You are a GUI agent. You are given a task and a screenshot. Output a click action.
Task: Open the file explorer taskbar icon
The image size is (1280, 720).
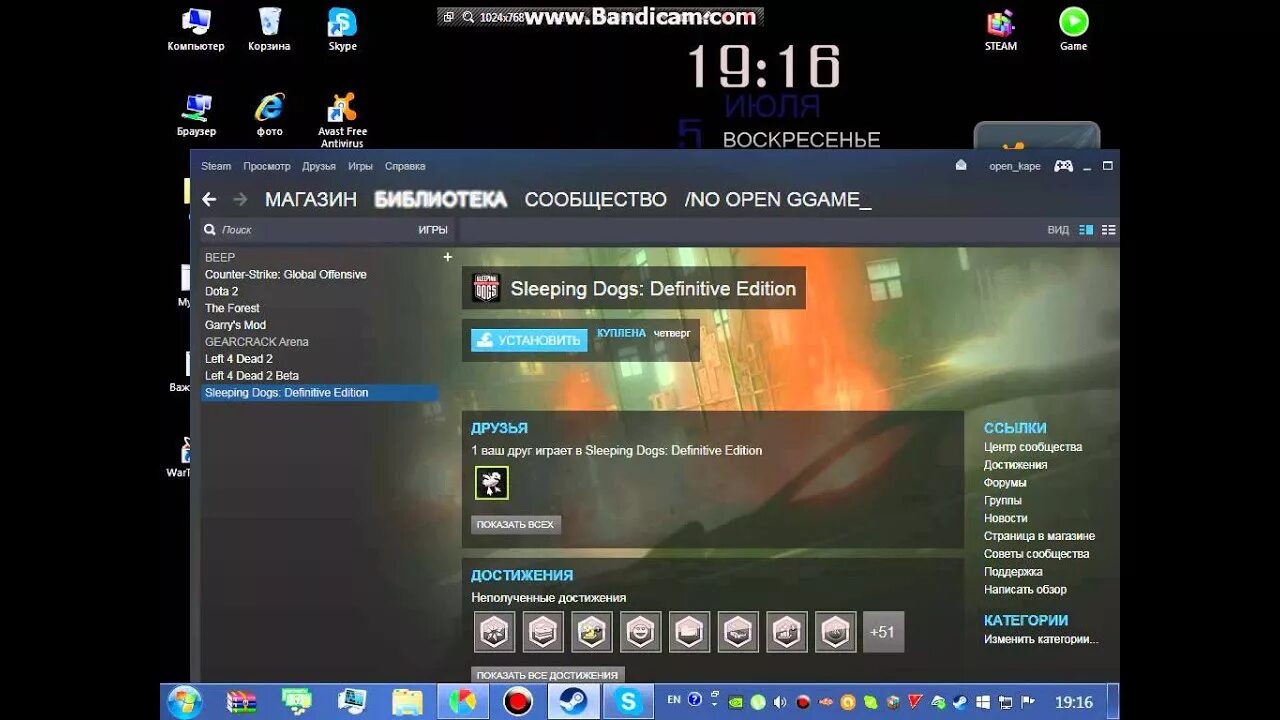tap(407, 702)
